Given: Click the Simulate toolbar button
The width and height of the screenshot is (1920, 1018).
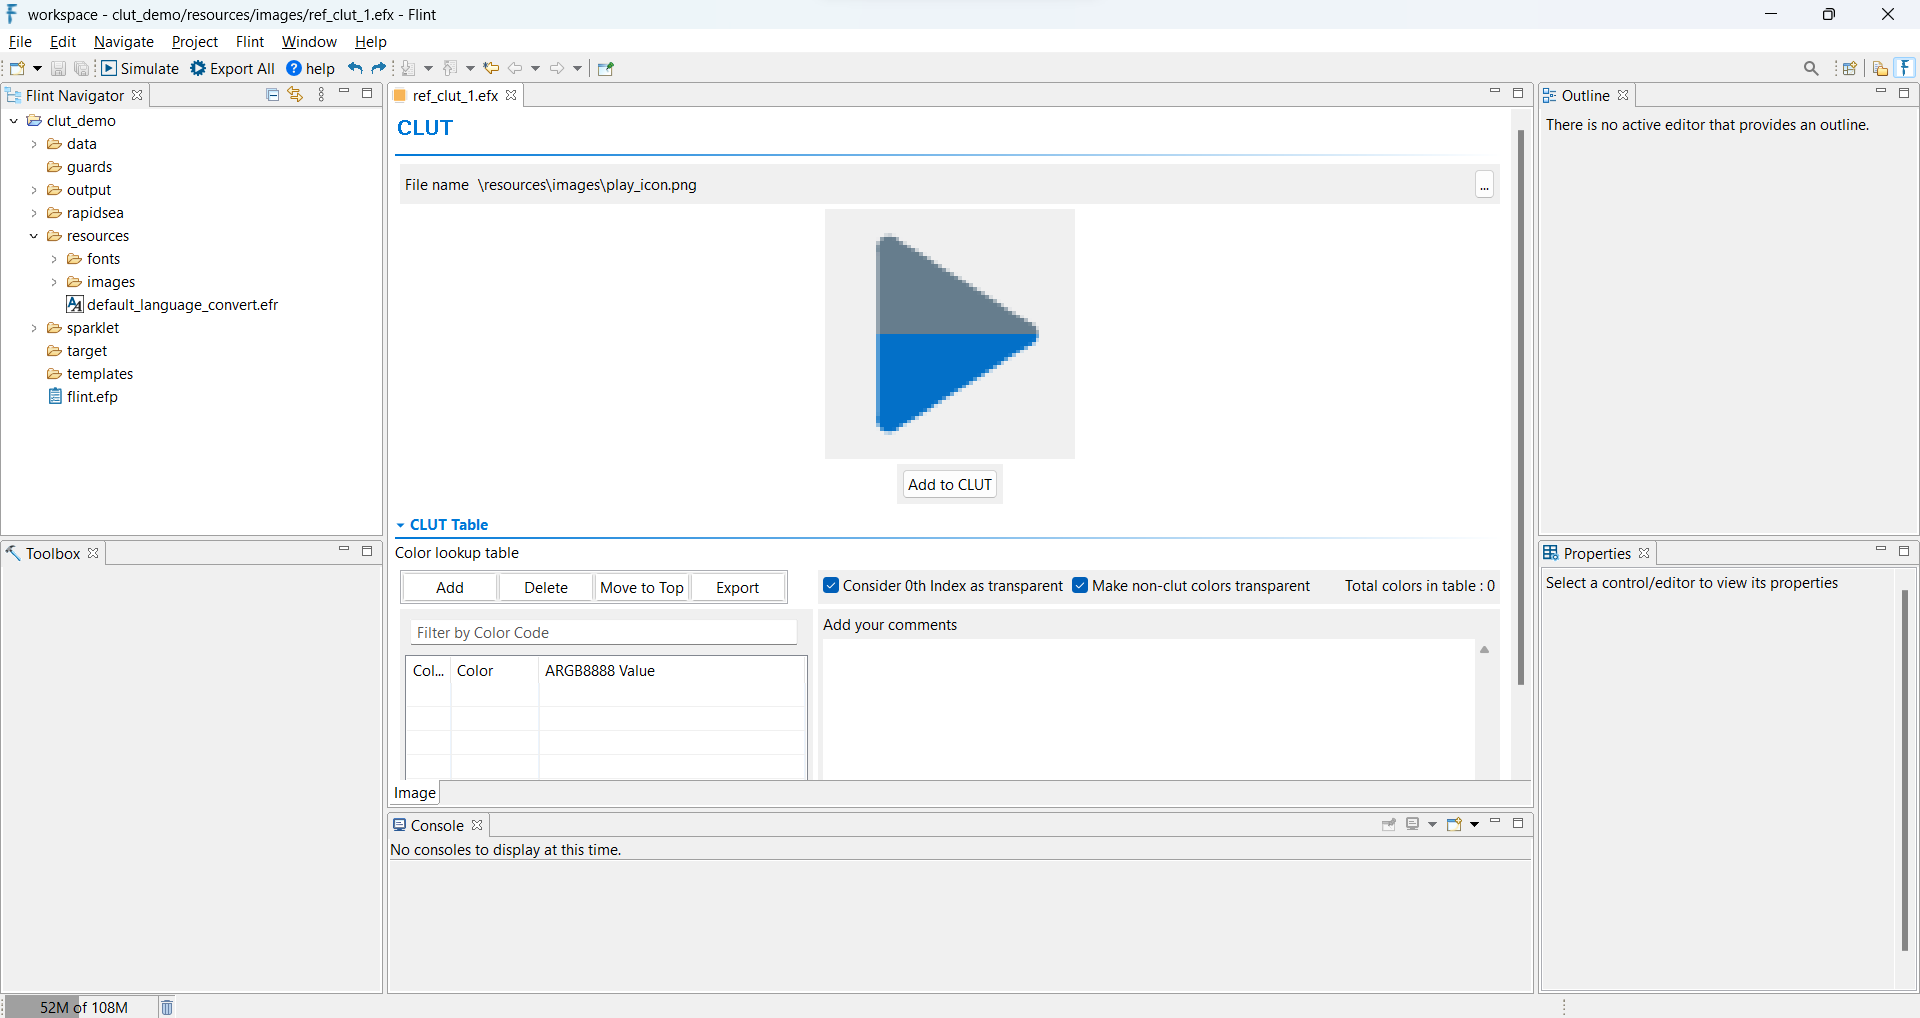Looking at the screenshot, I should [140, 69].
